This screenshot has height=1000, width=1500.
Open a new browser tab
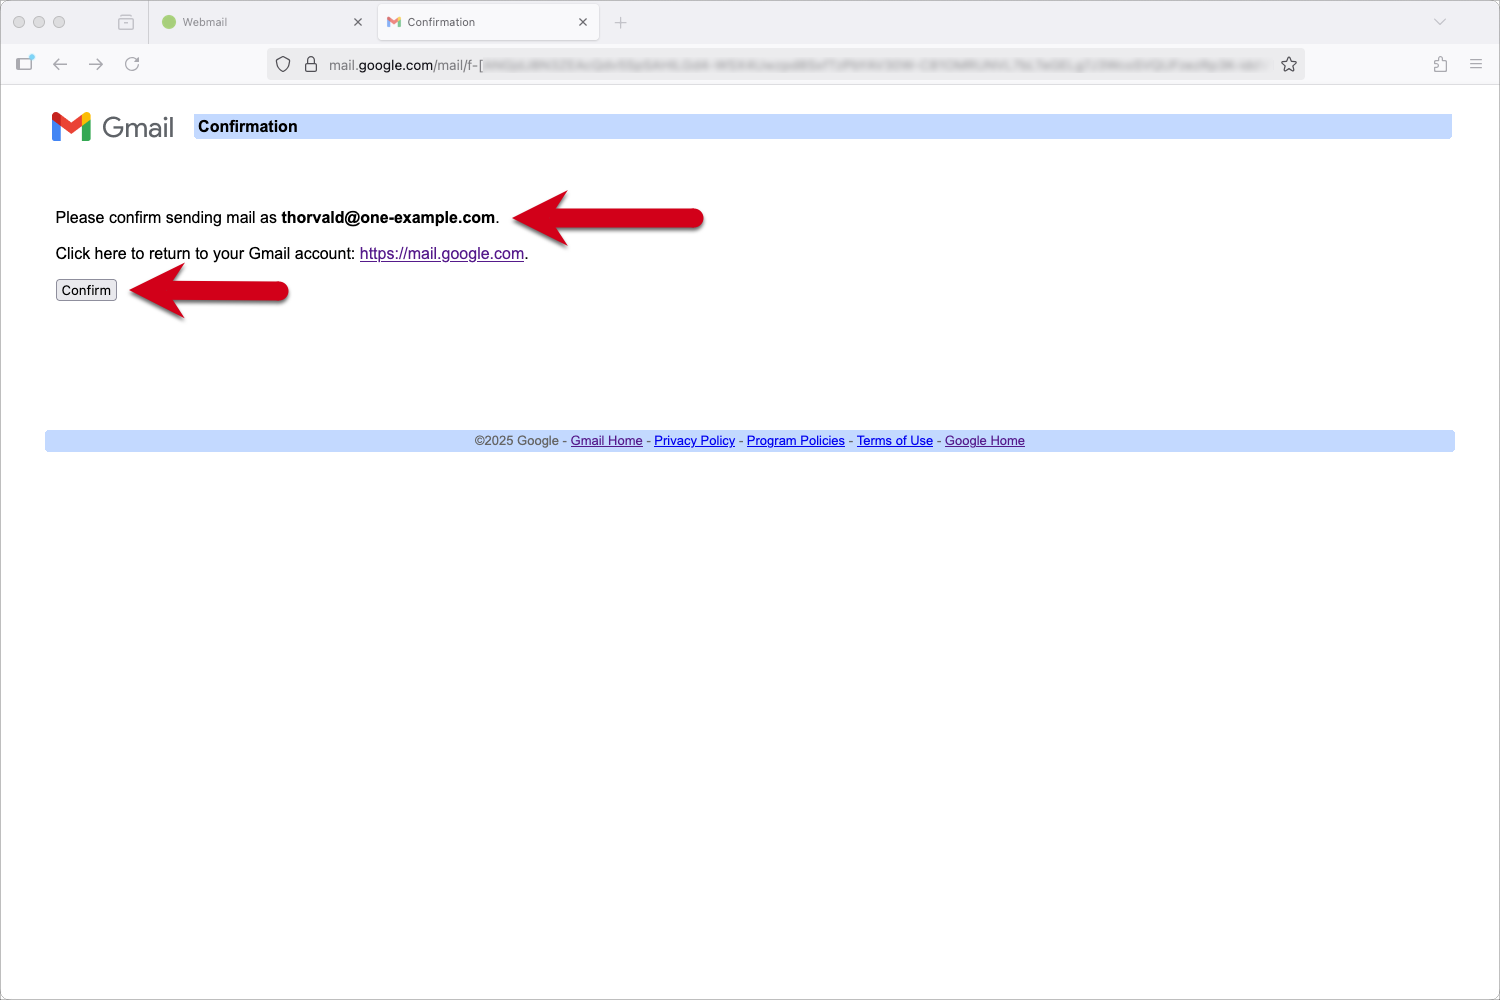pos(620,22)
